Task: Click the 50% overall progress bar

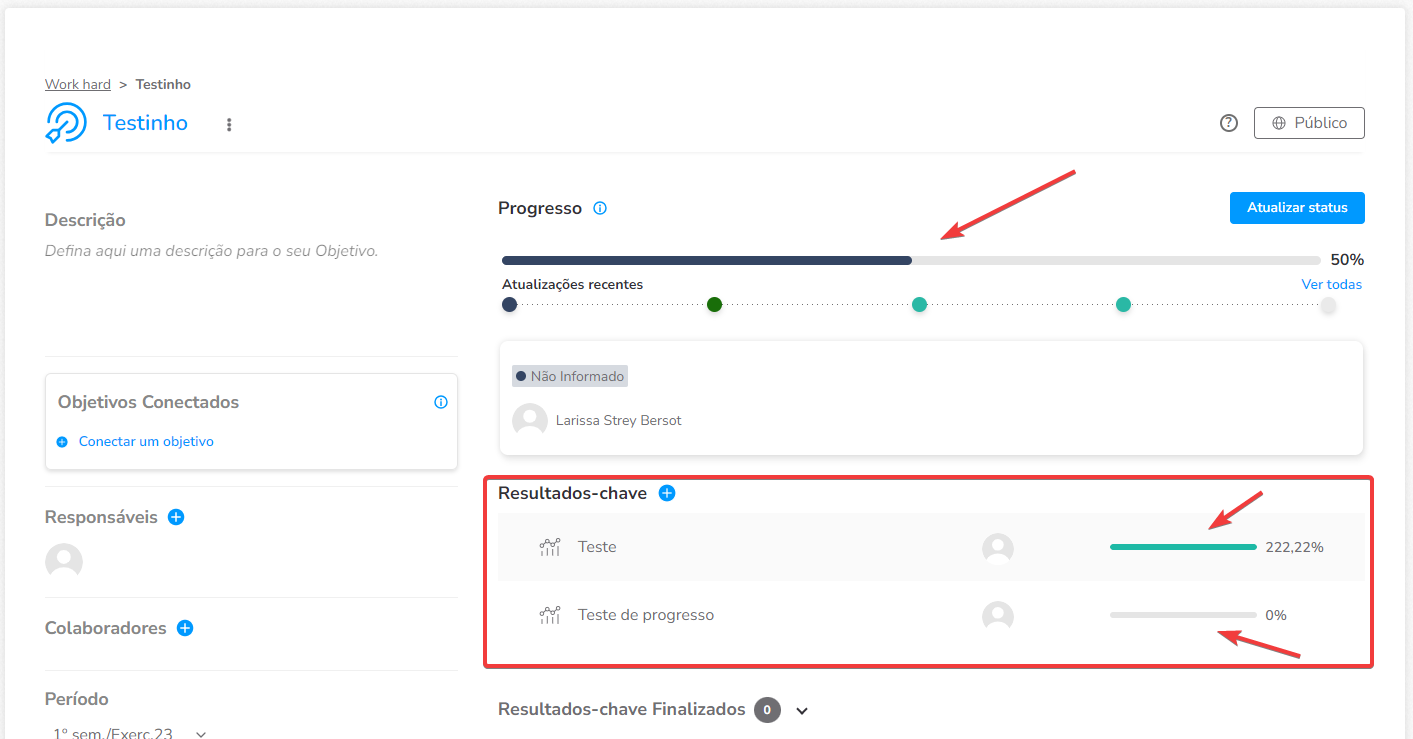Action: pos(911,260)
